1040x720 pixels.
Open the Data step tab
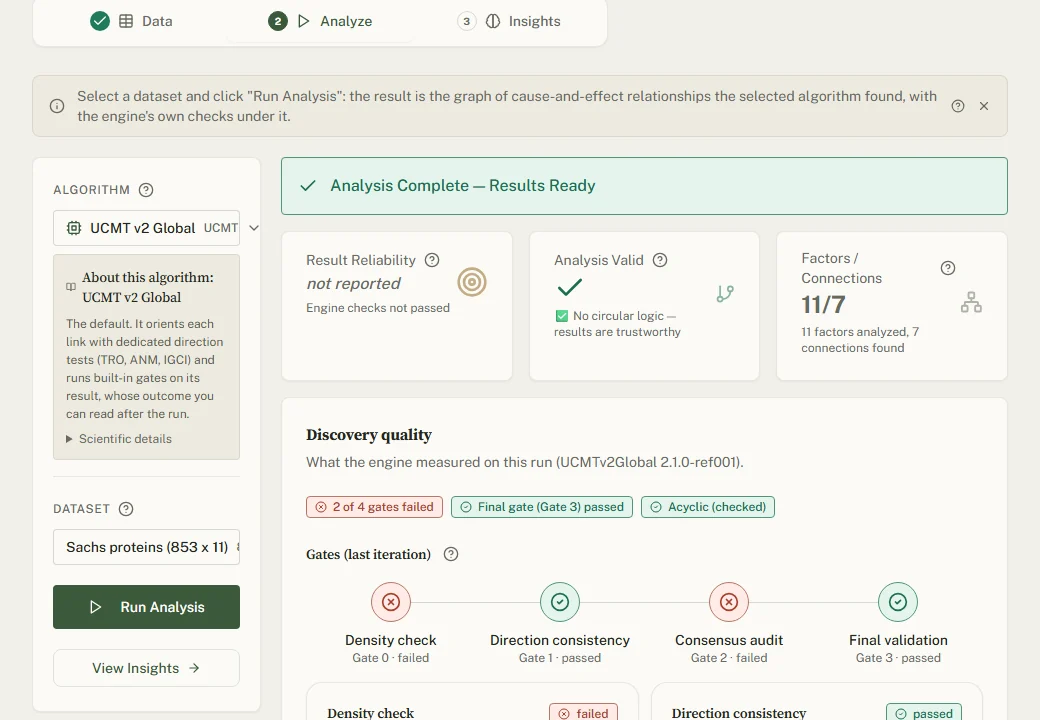[x=131, y=21]
